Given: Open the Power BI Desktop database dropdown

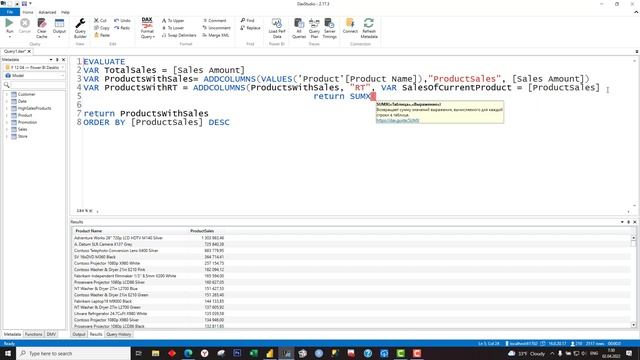Looking at the screenshot, I should [x=34, y=67].
